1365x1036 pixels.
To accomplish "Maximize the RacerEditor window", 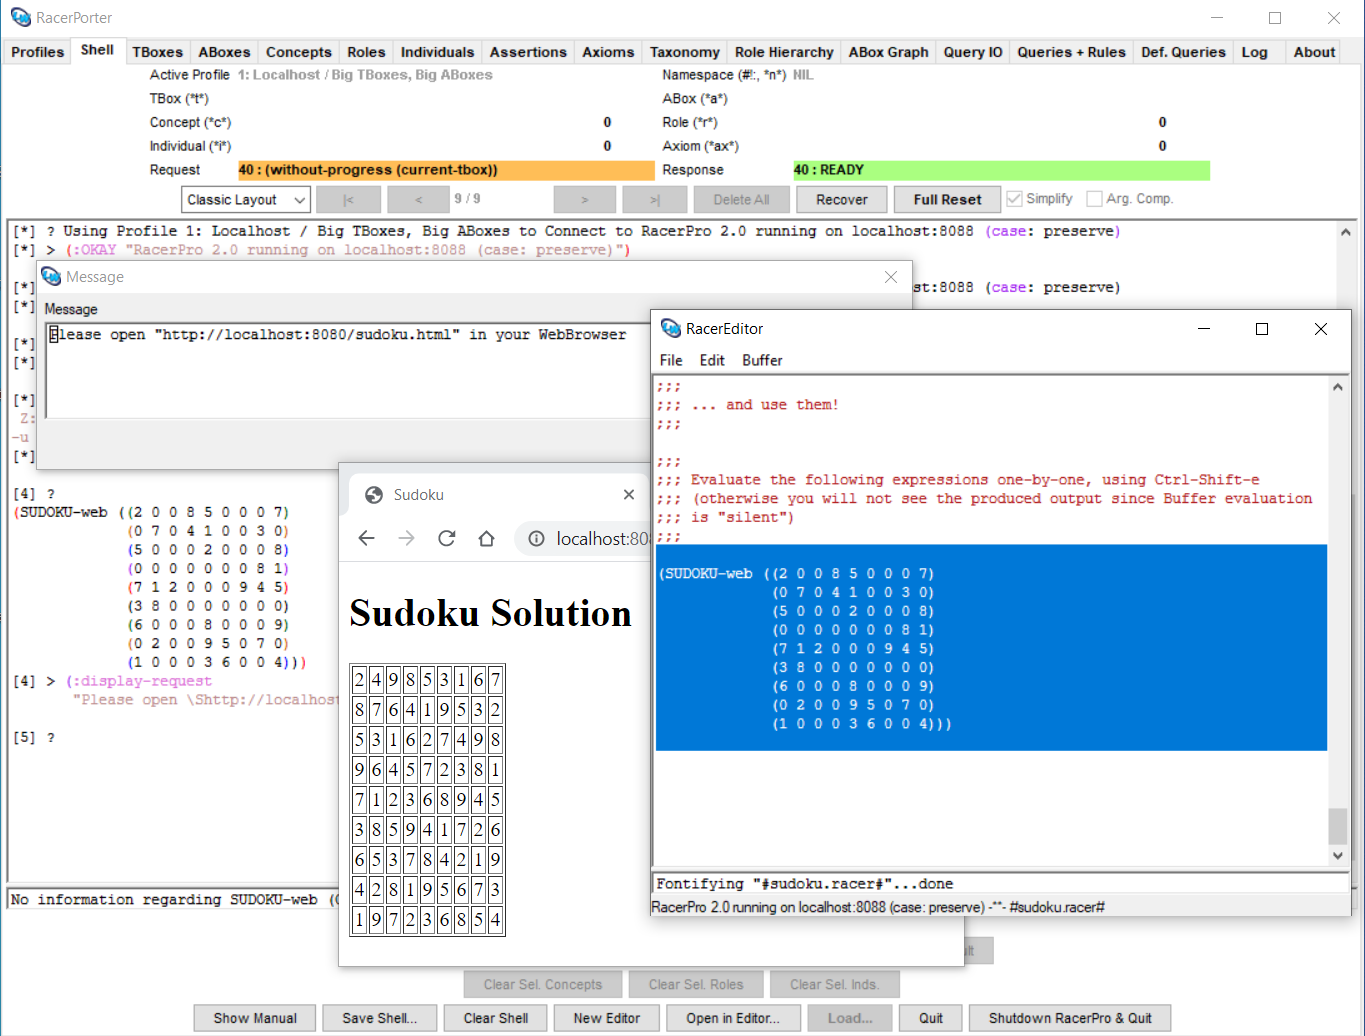I will pos(1262,329).
